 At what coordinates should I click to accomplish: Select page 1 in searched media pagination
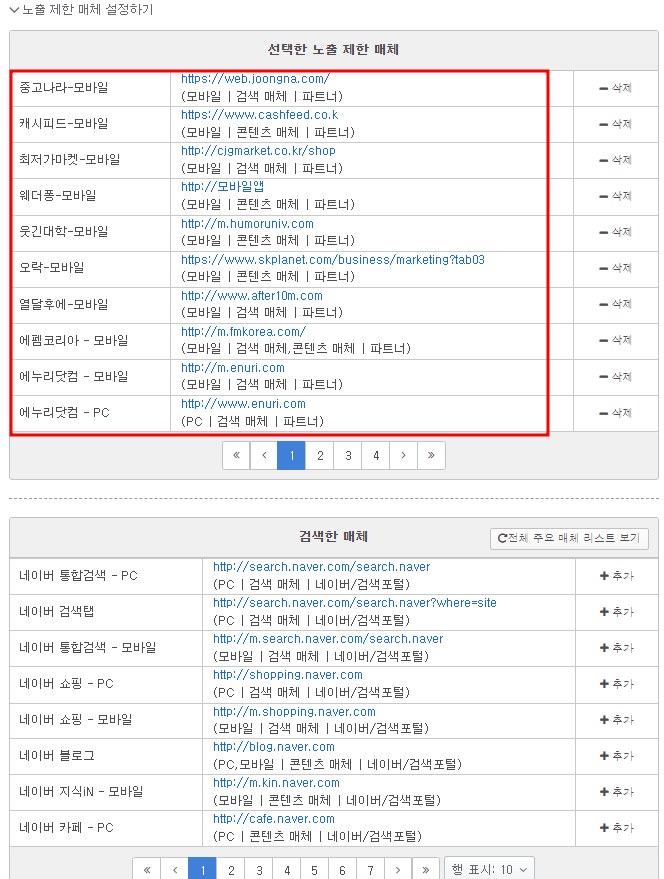pyautogui.click(x=202, y=870)
